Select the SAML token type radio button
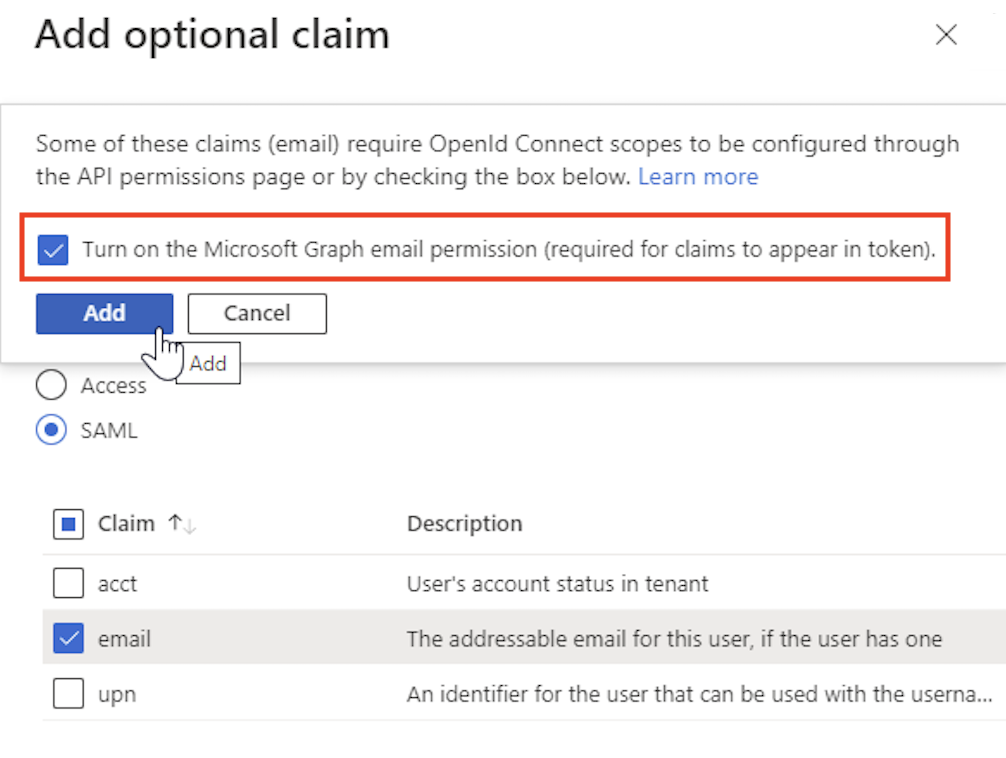 click(x=52, y=431)
